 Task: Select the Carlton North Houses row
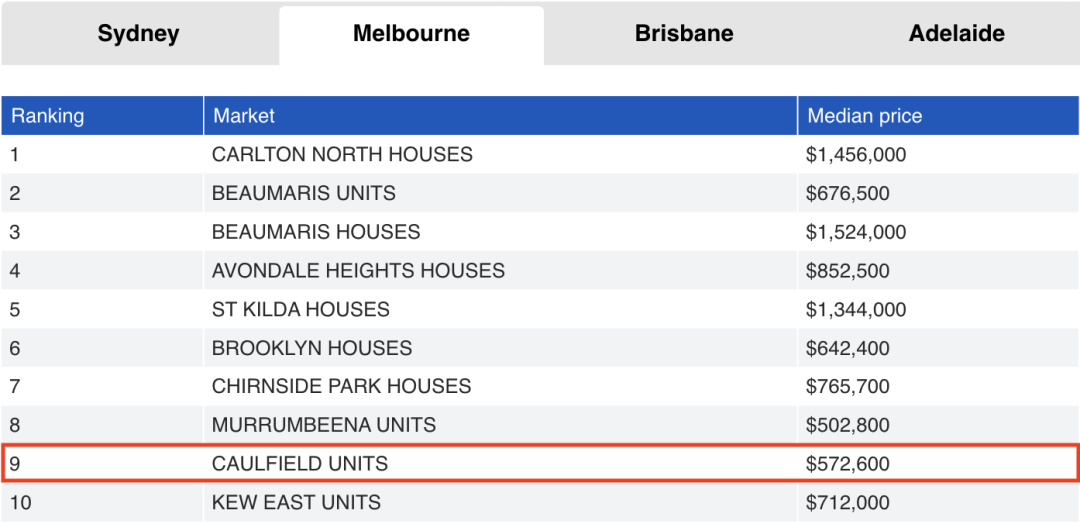click(342, 155)
